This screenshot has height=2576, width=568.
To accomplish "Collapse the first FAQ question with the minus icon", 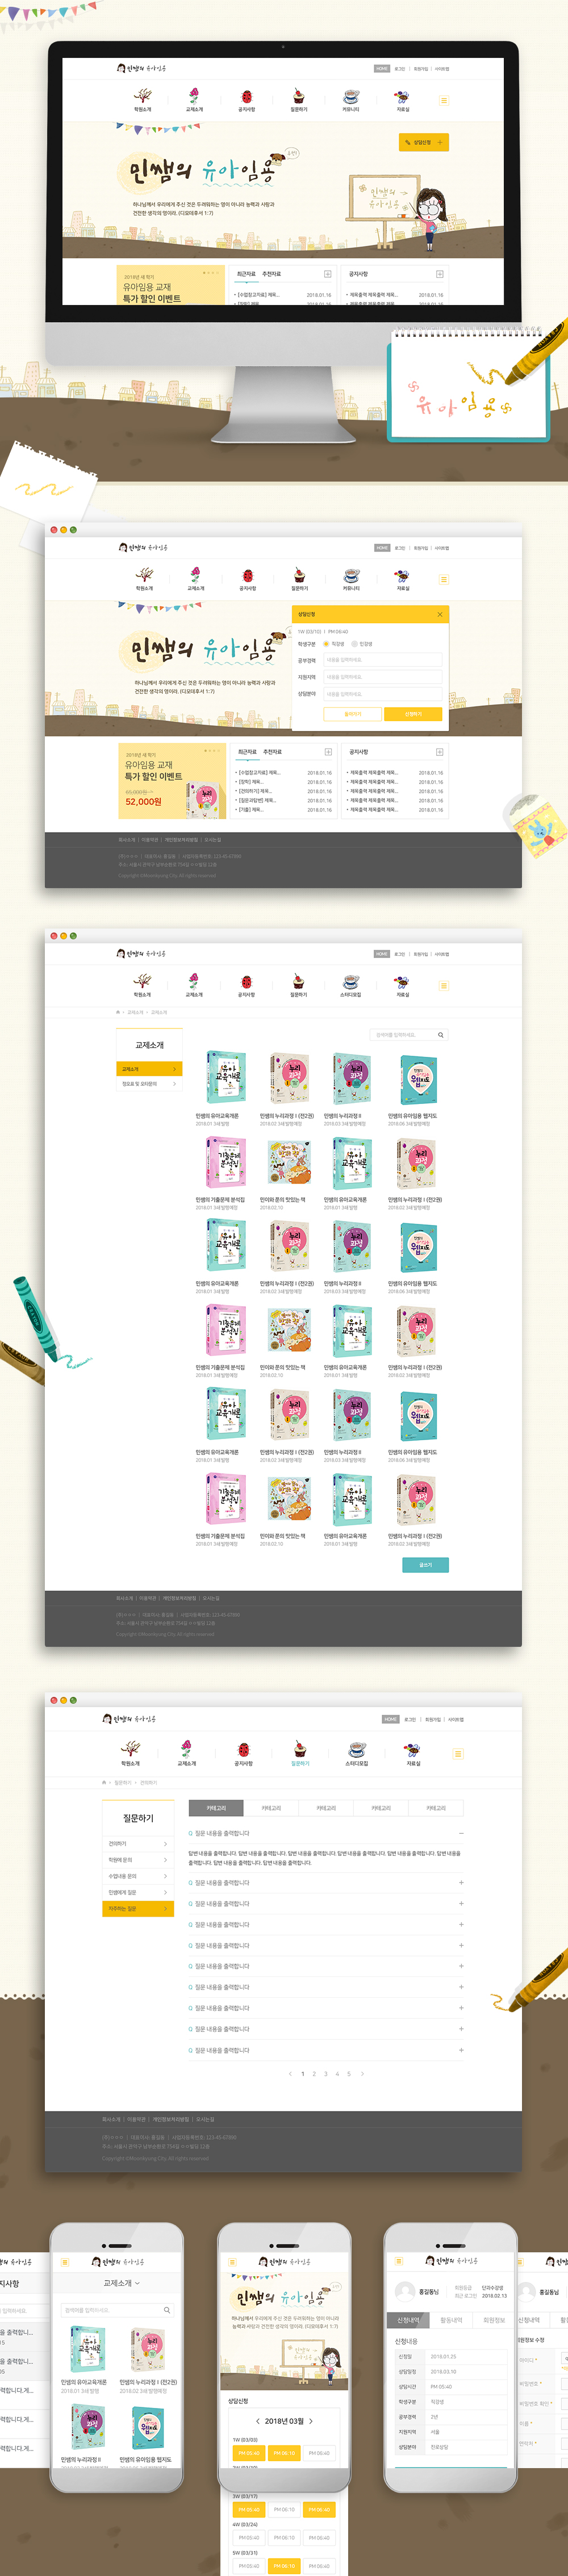I will click(461, 1833).
